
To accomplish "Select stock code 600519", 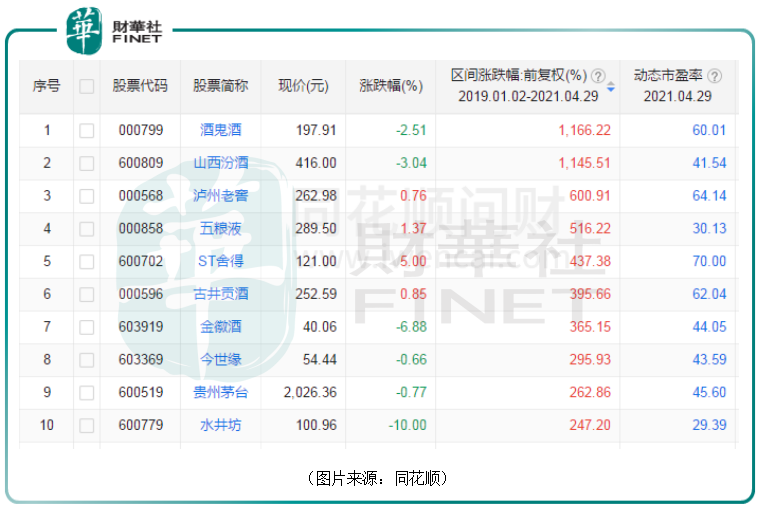I will [x=141, y=393].
